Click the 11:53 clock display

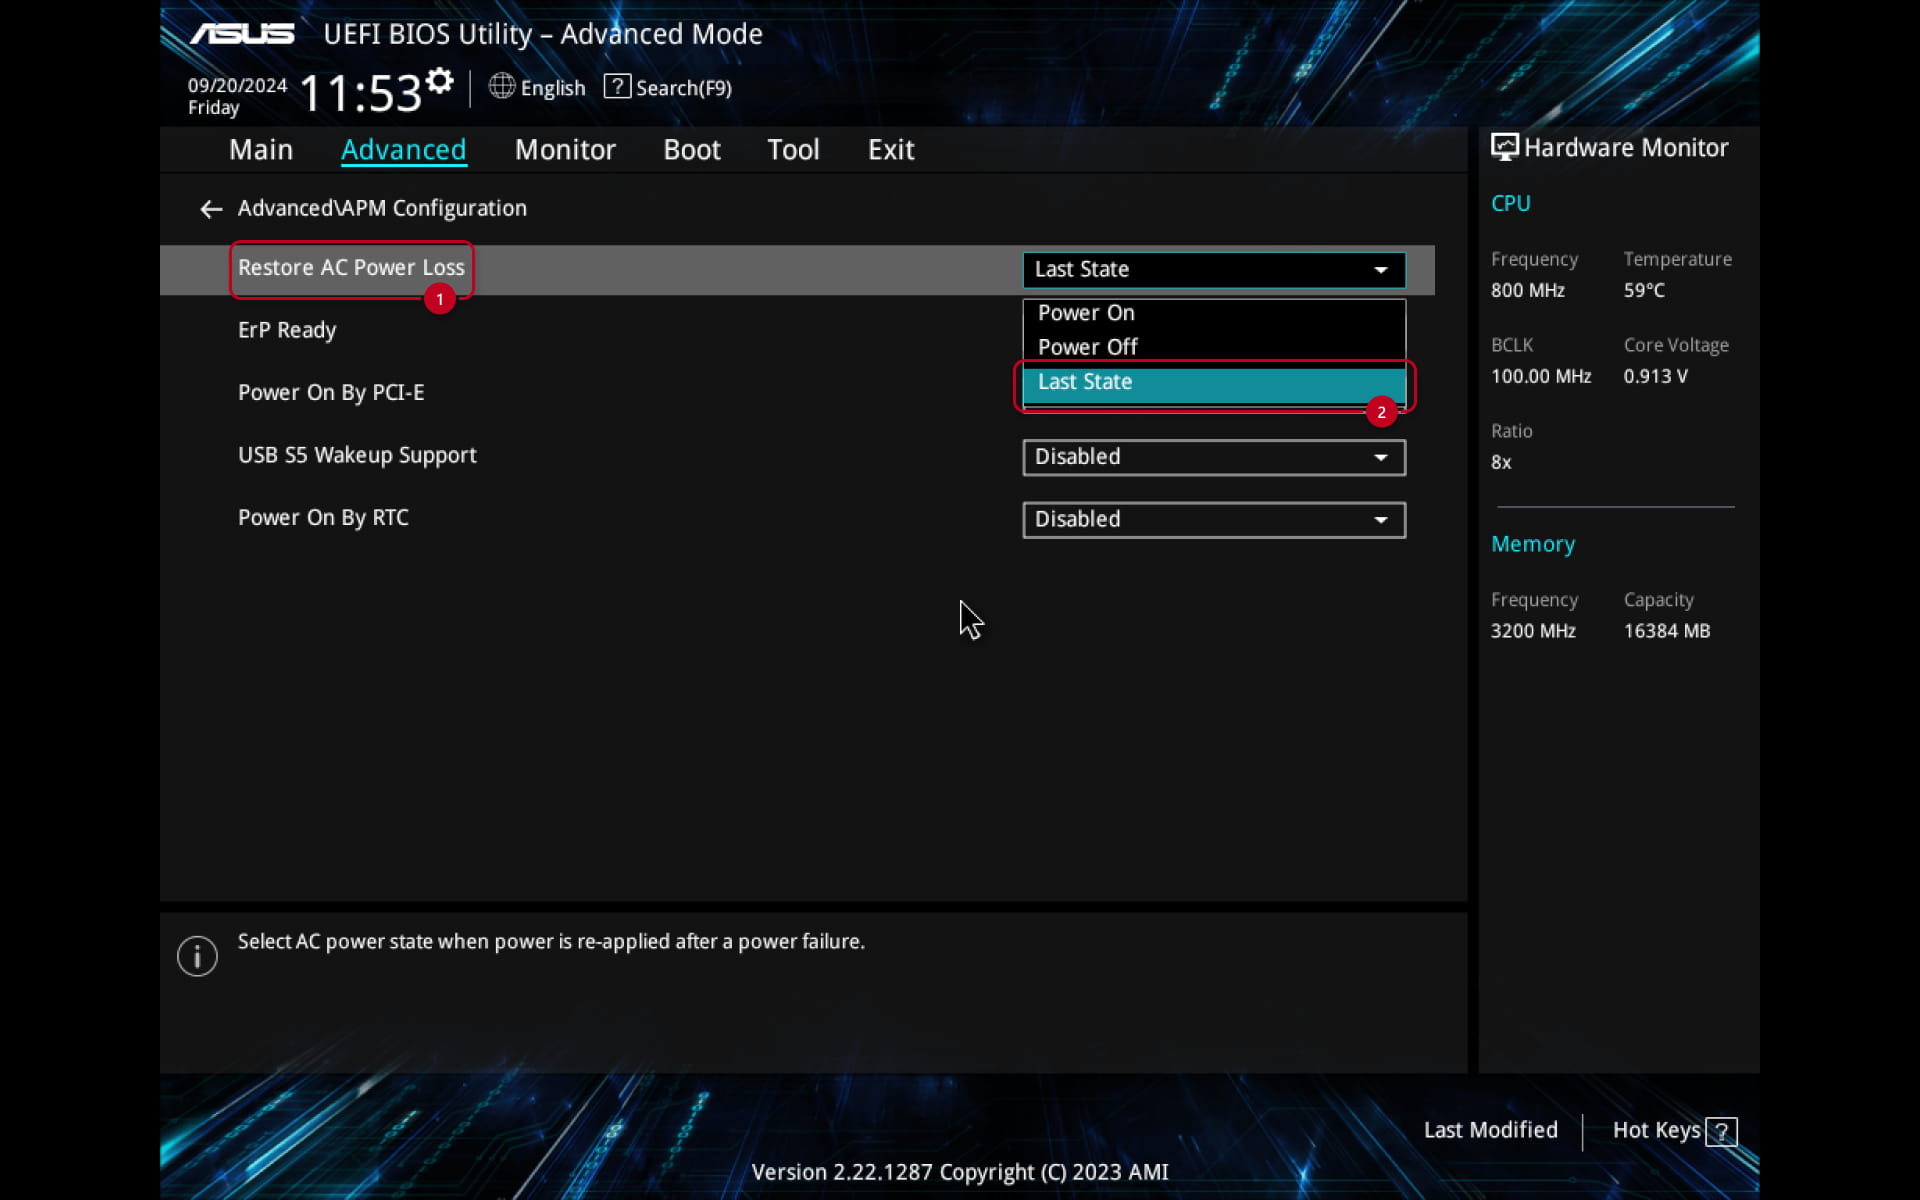pos(360,93)
